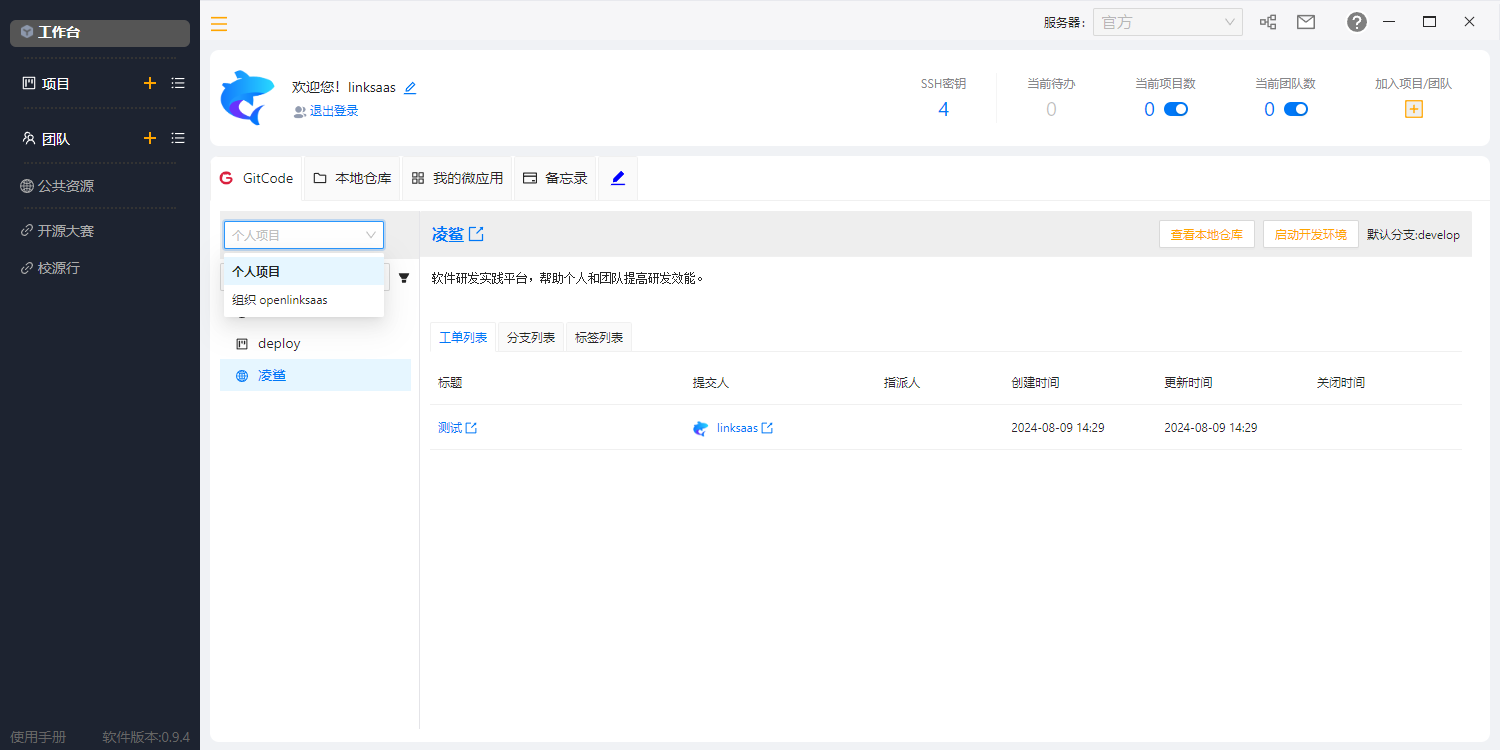Screen dimensions: 1500x750
Task: Select the 标签列表 tab
Action: pos(599,337)
